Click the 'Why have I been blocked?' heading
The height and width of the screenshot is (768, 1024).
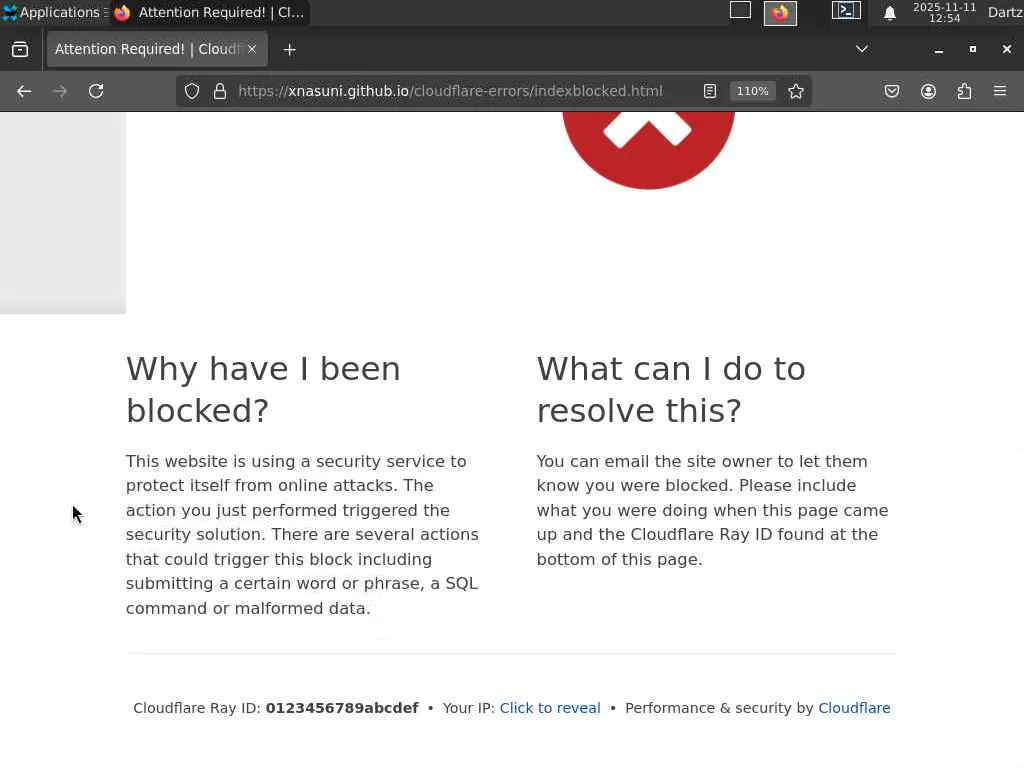point(263,389)
